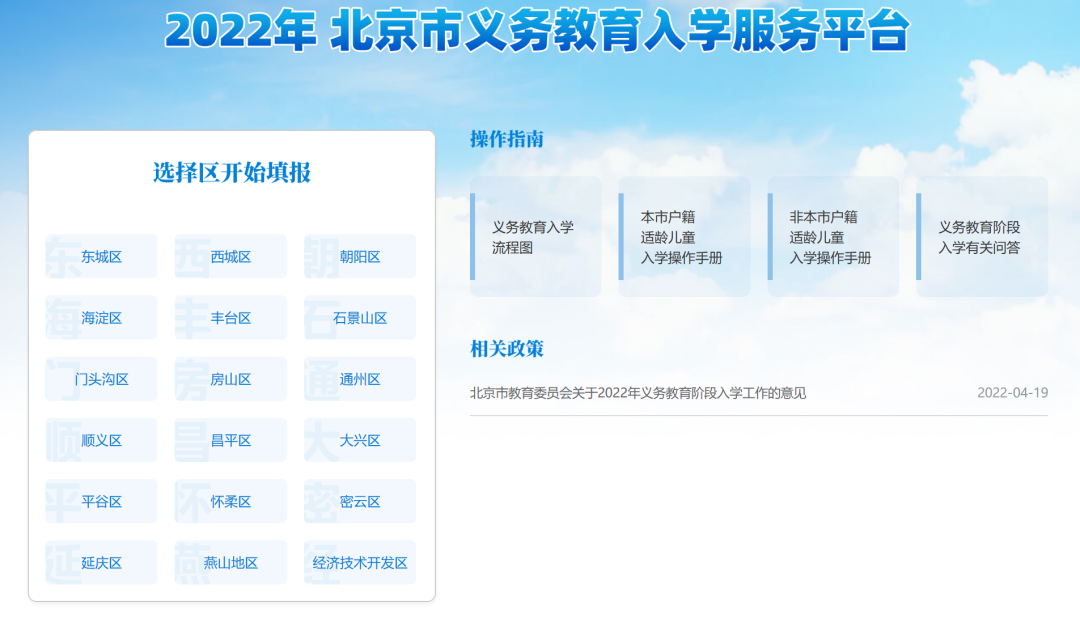Open policy link 北京市教育委员会关于2022年义务教育阶段入学工作的意见
Image resolution: width=1080 pixels, height=627 pixels.
coord(638,393)
